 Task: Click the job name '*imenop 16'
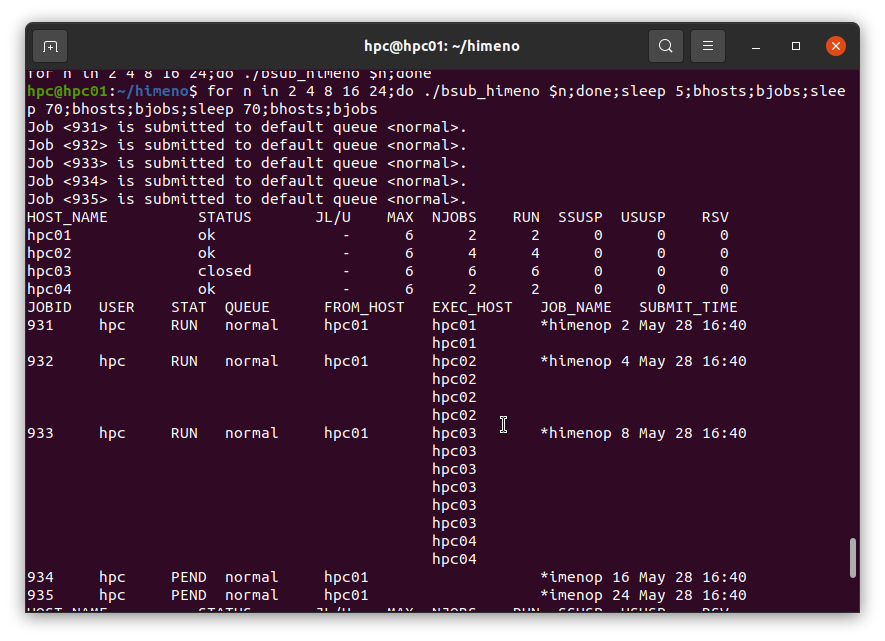coord(585,577)
